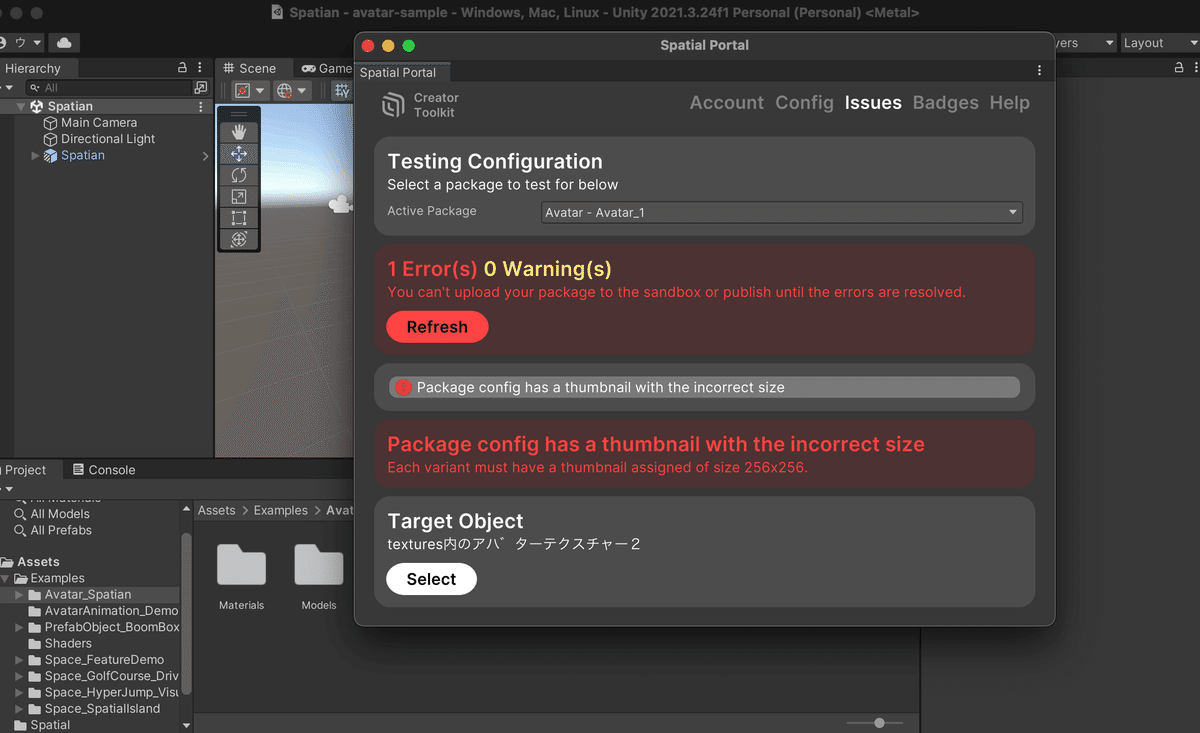1200x733 pixels.
Task: Collapse the Examples folder
Action: pos(6,578)
